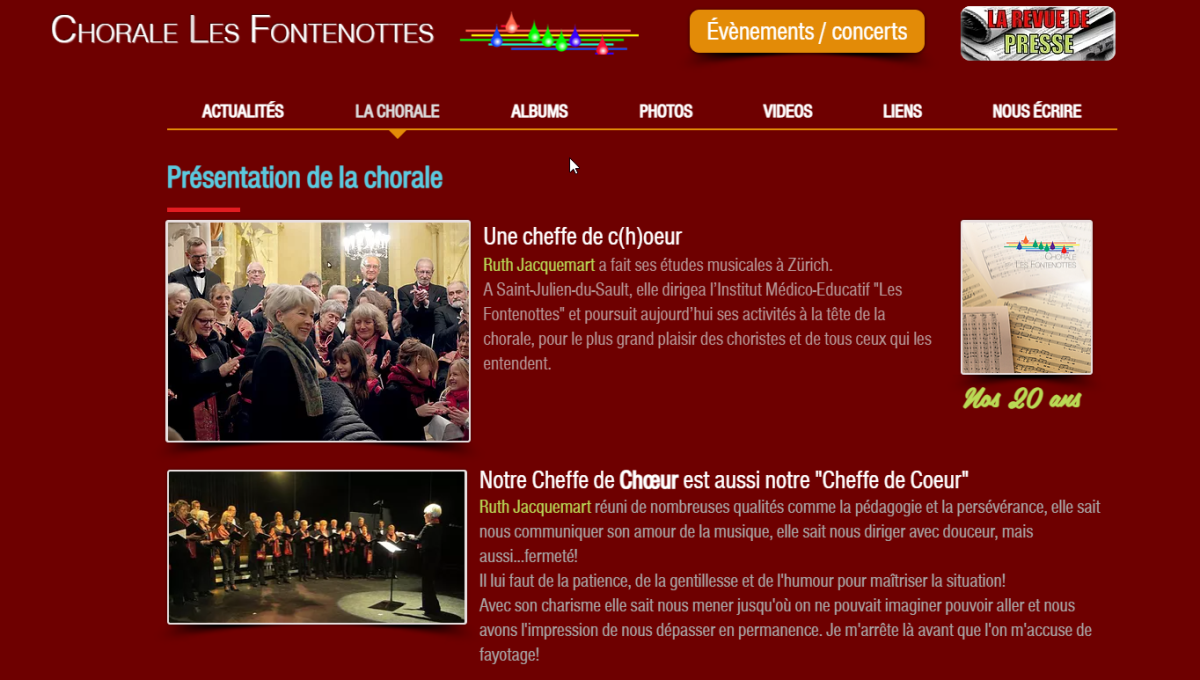Open the Videos menu entry
Viewport: 1200px width, 680px height.
pos(788,112)
